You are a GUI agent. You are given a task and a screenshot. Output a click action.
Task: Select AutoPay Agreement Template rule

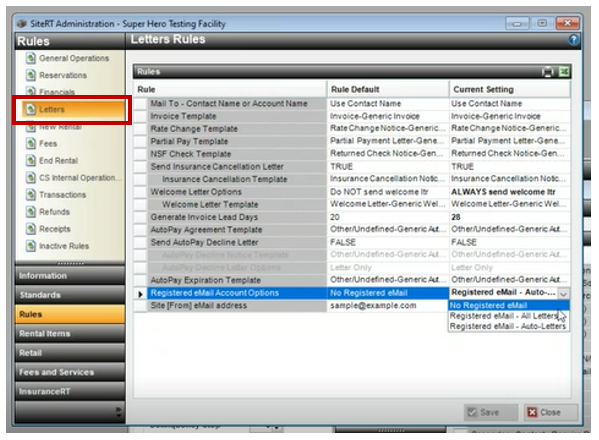237,230
